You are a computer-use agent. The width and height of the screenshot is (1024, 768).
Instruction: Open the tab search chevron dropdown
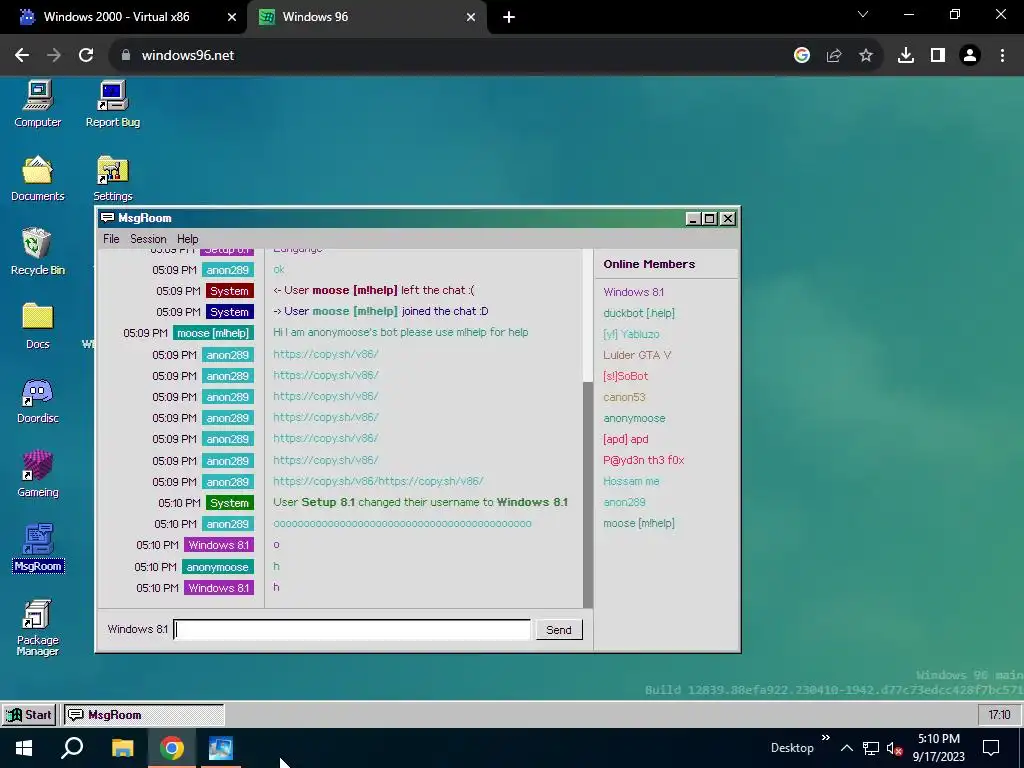863,14
